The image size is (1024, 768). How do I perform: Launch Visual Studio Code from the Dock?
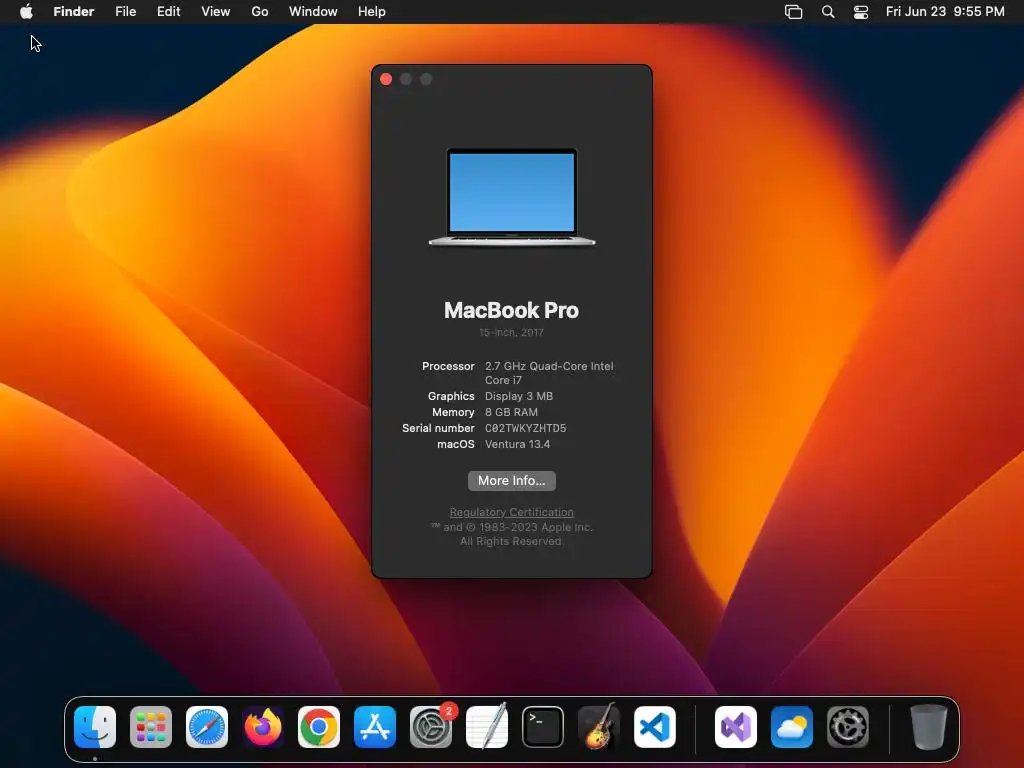pyautogui.click(x=655, y=727)
